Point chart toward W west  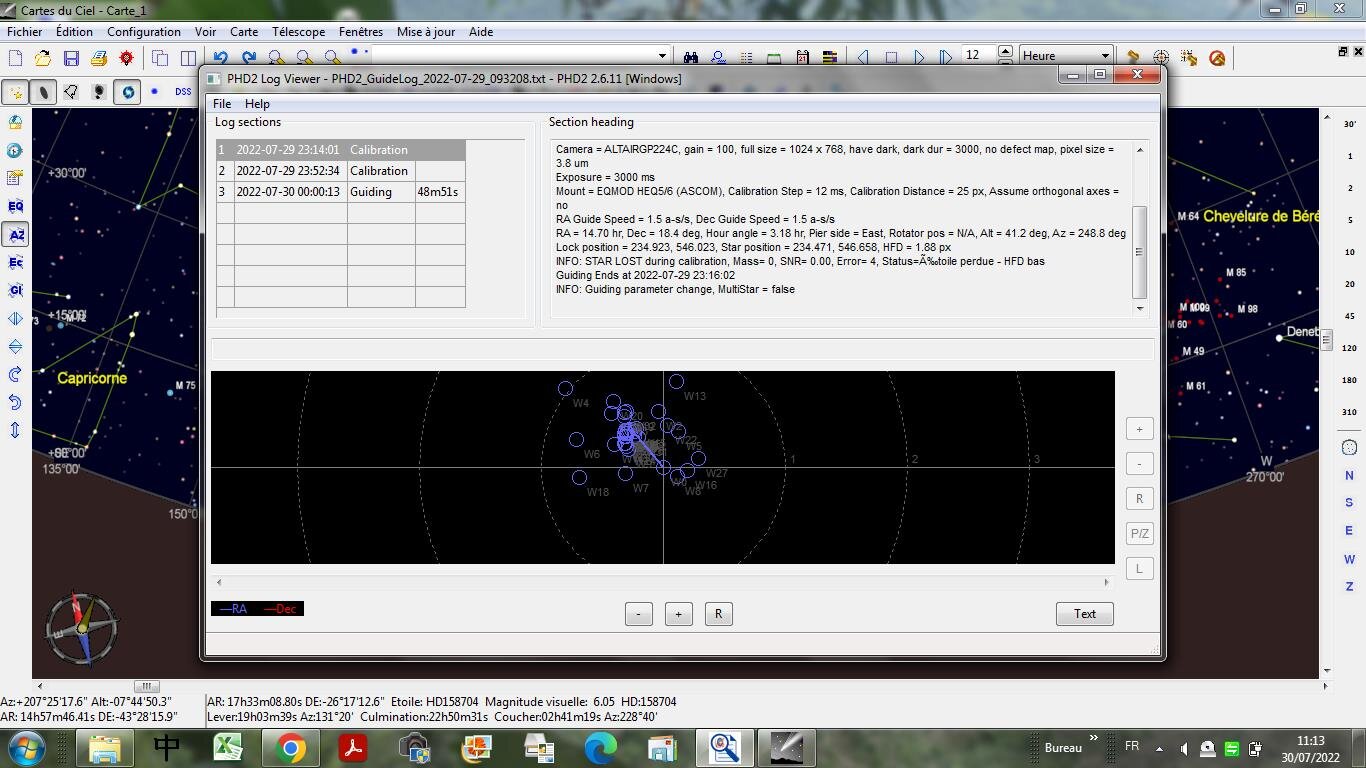(1349, 559)
